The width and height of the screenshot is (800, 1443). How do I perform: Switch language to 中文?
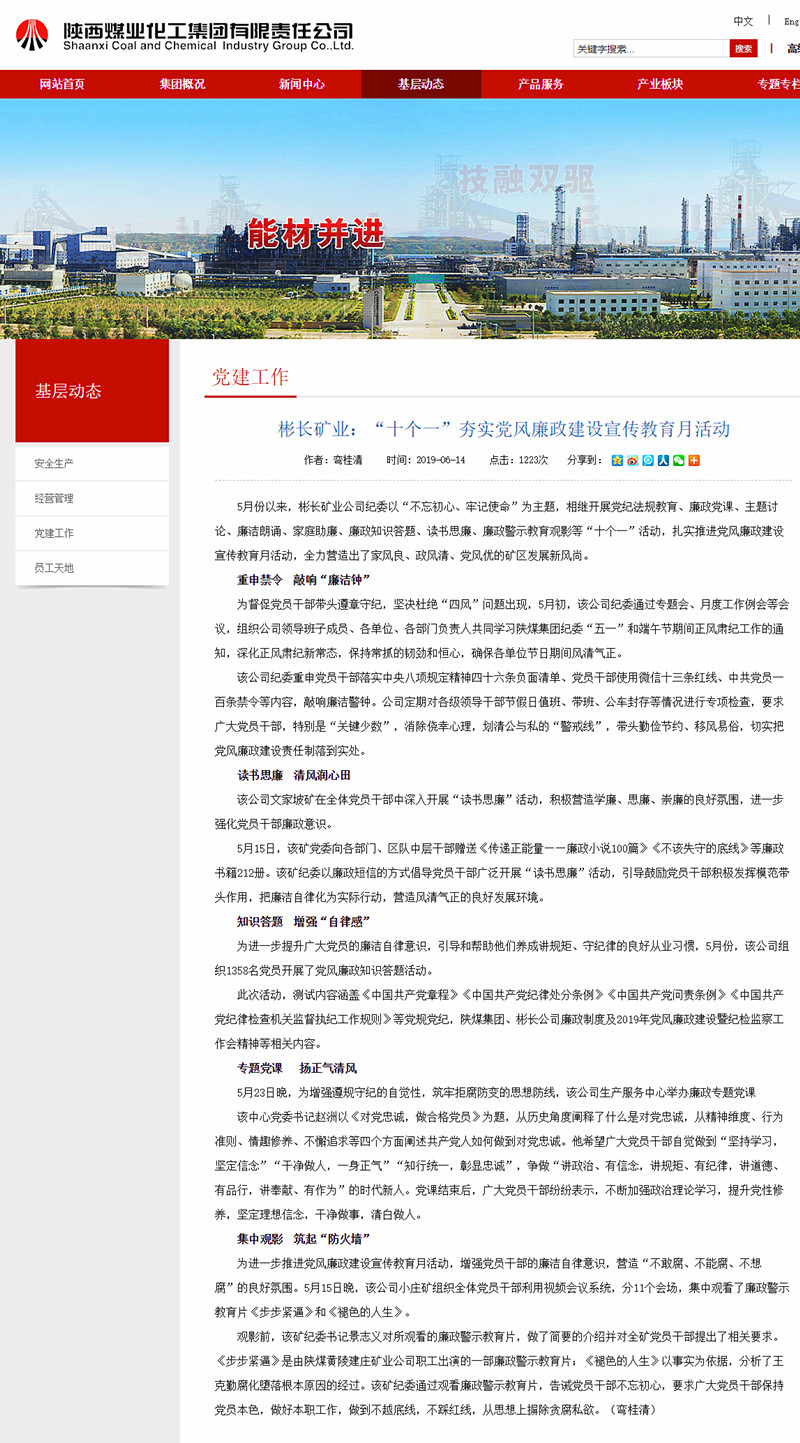743,20
